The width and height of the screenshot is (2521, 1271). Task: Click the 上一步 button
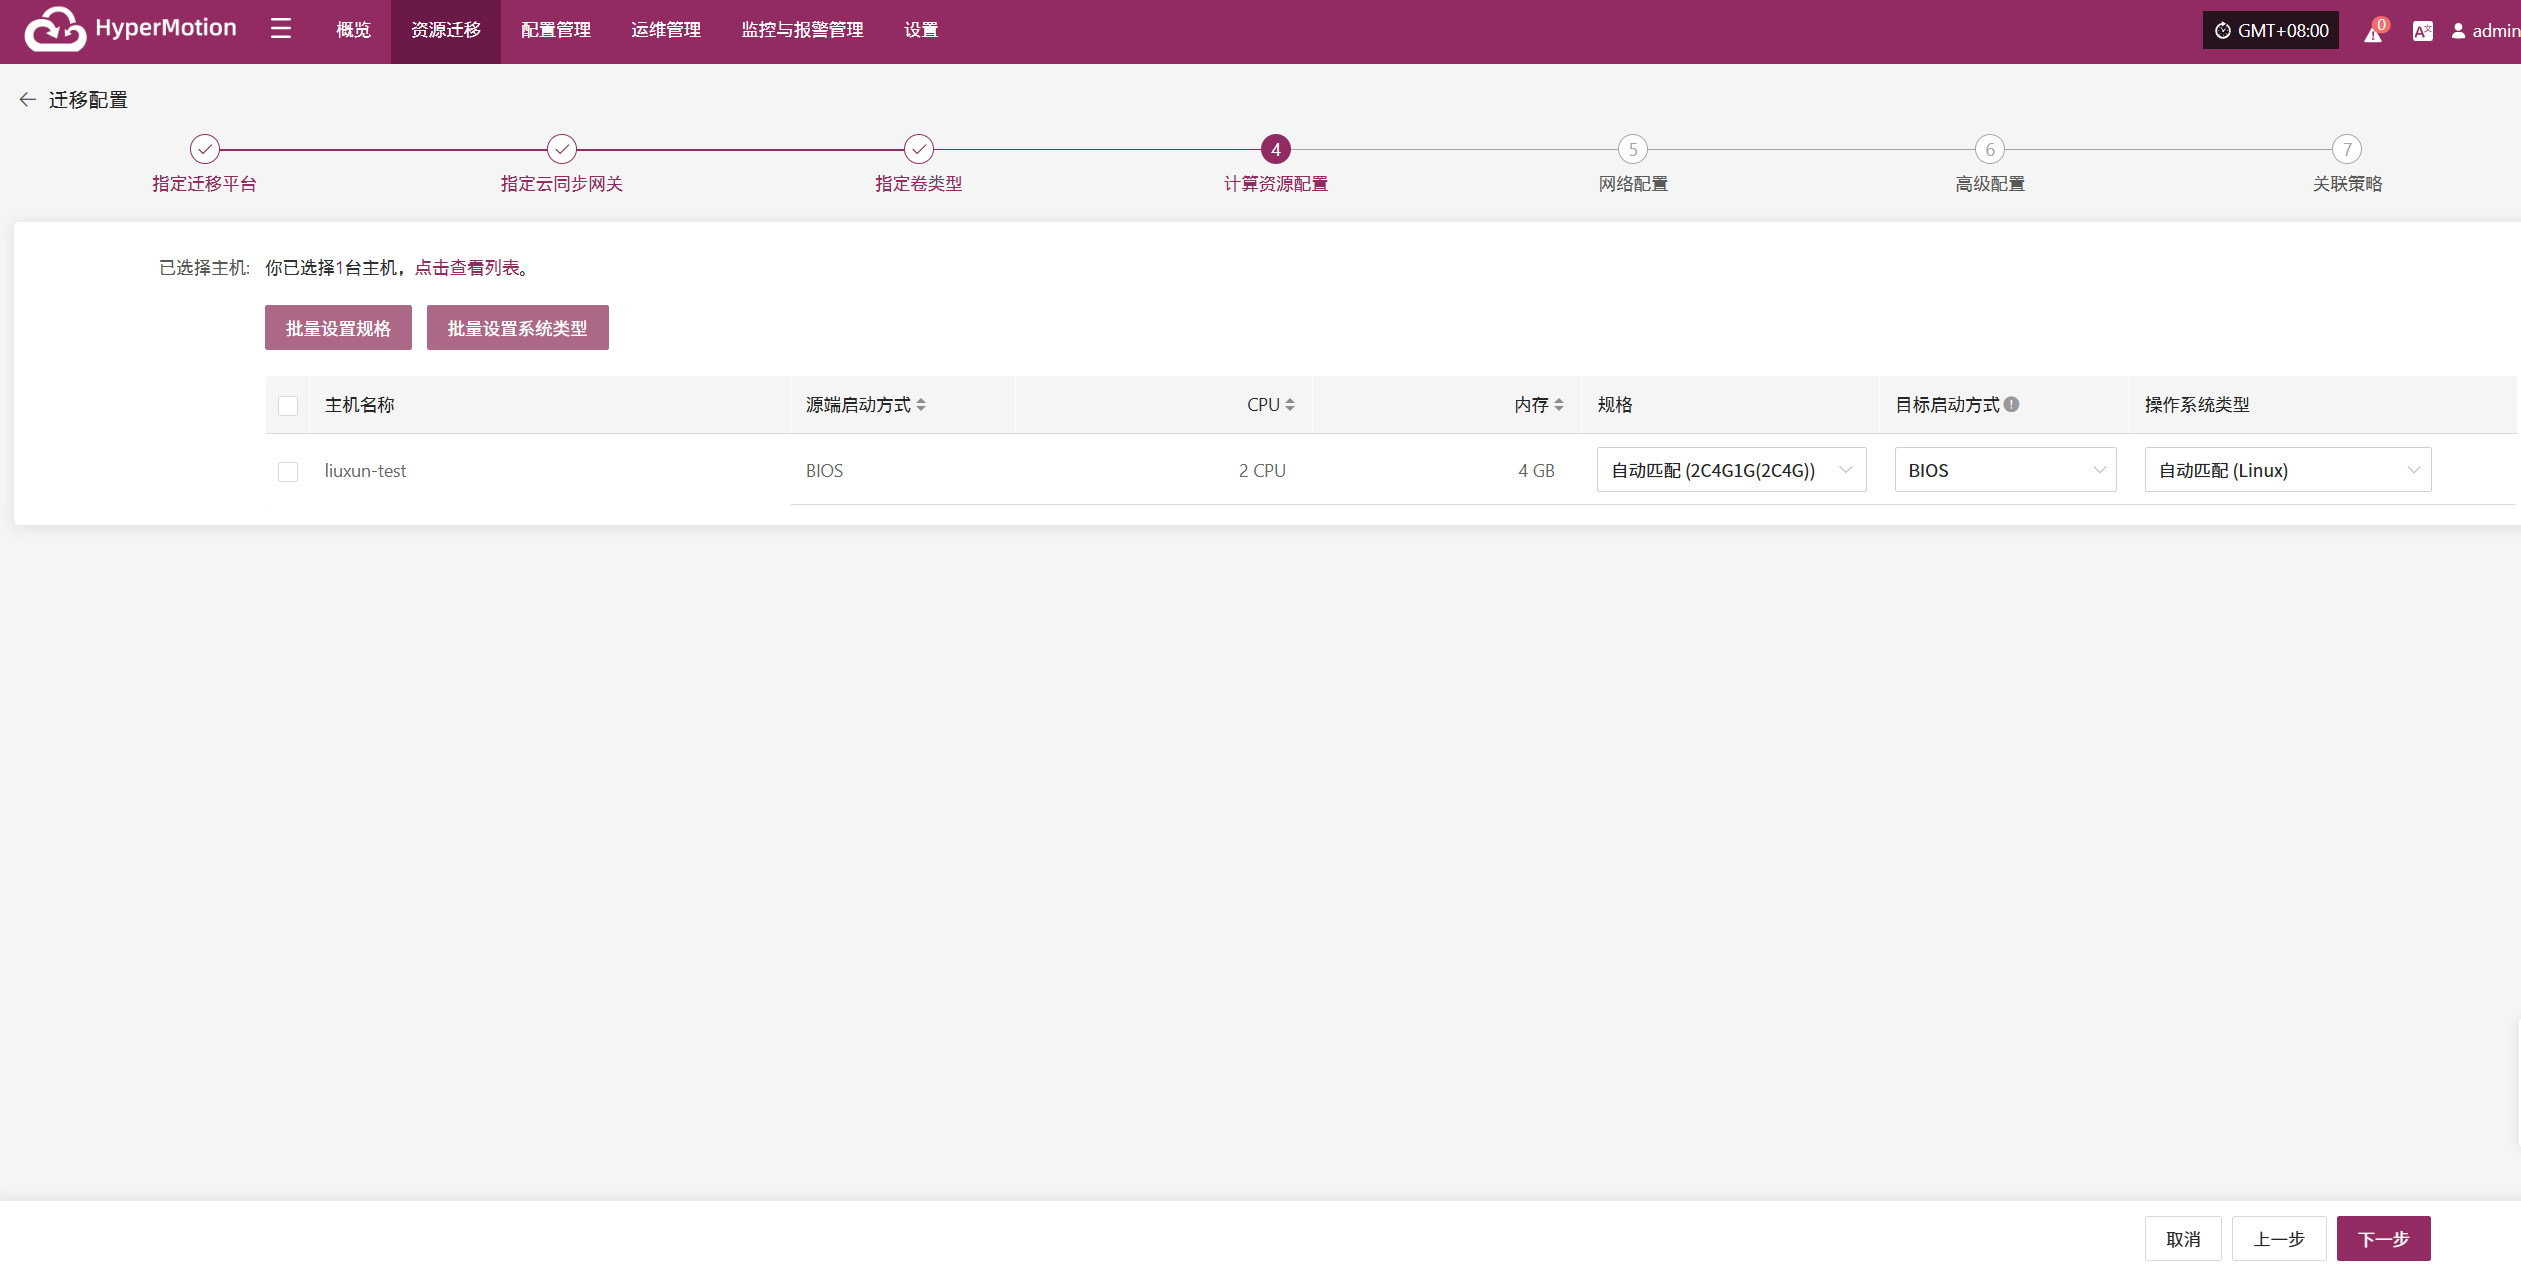2279,1239
